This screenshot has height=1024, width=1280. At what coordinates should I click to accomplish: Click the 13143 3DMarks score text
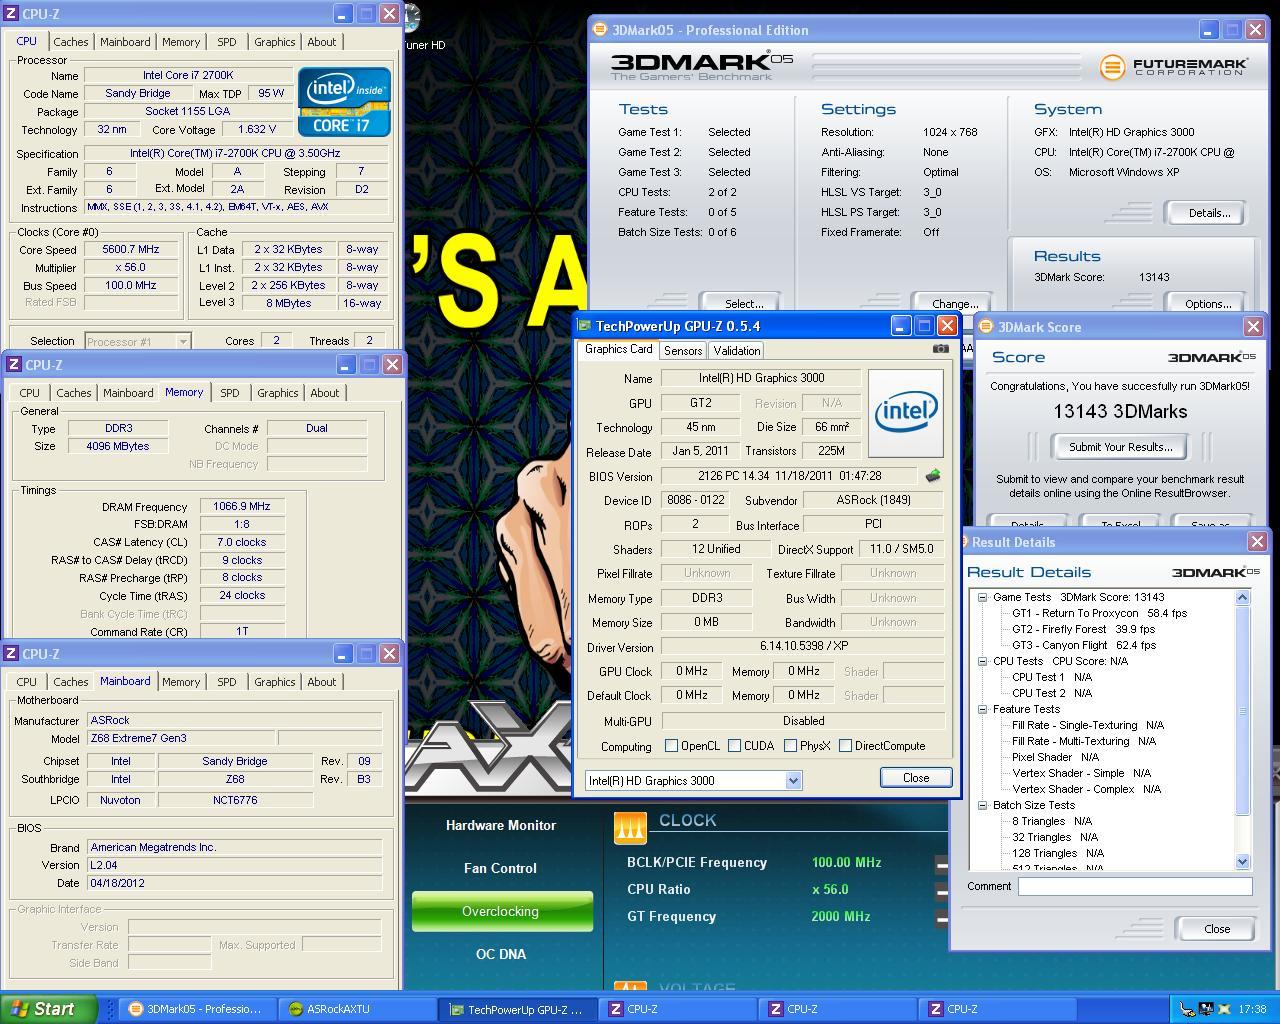click(1120, 412)
